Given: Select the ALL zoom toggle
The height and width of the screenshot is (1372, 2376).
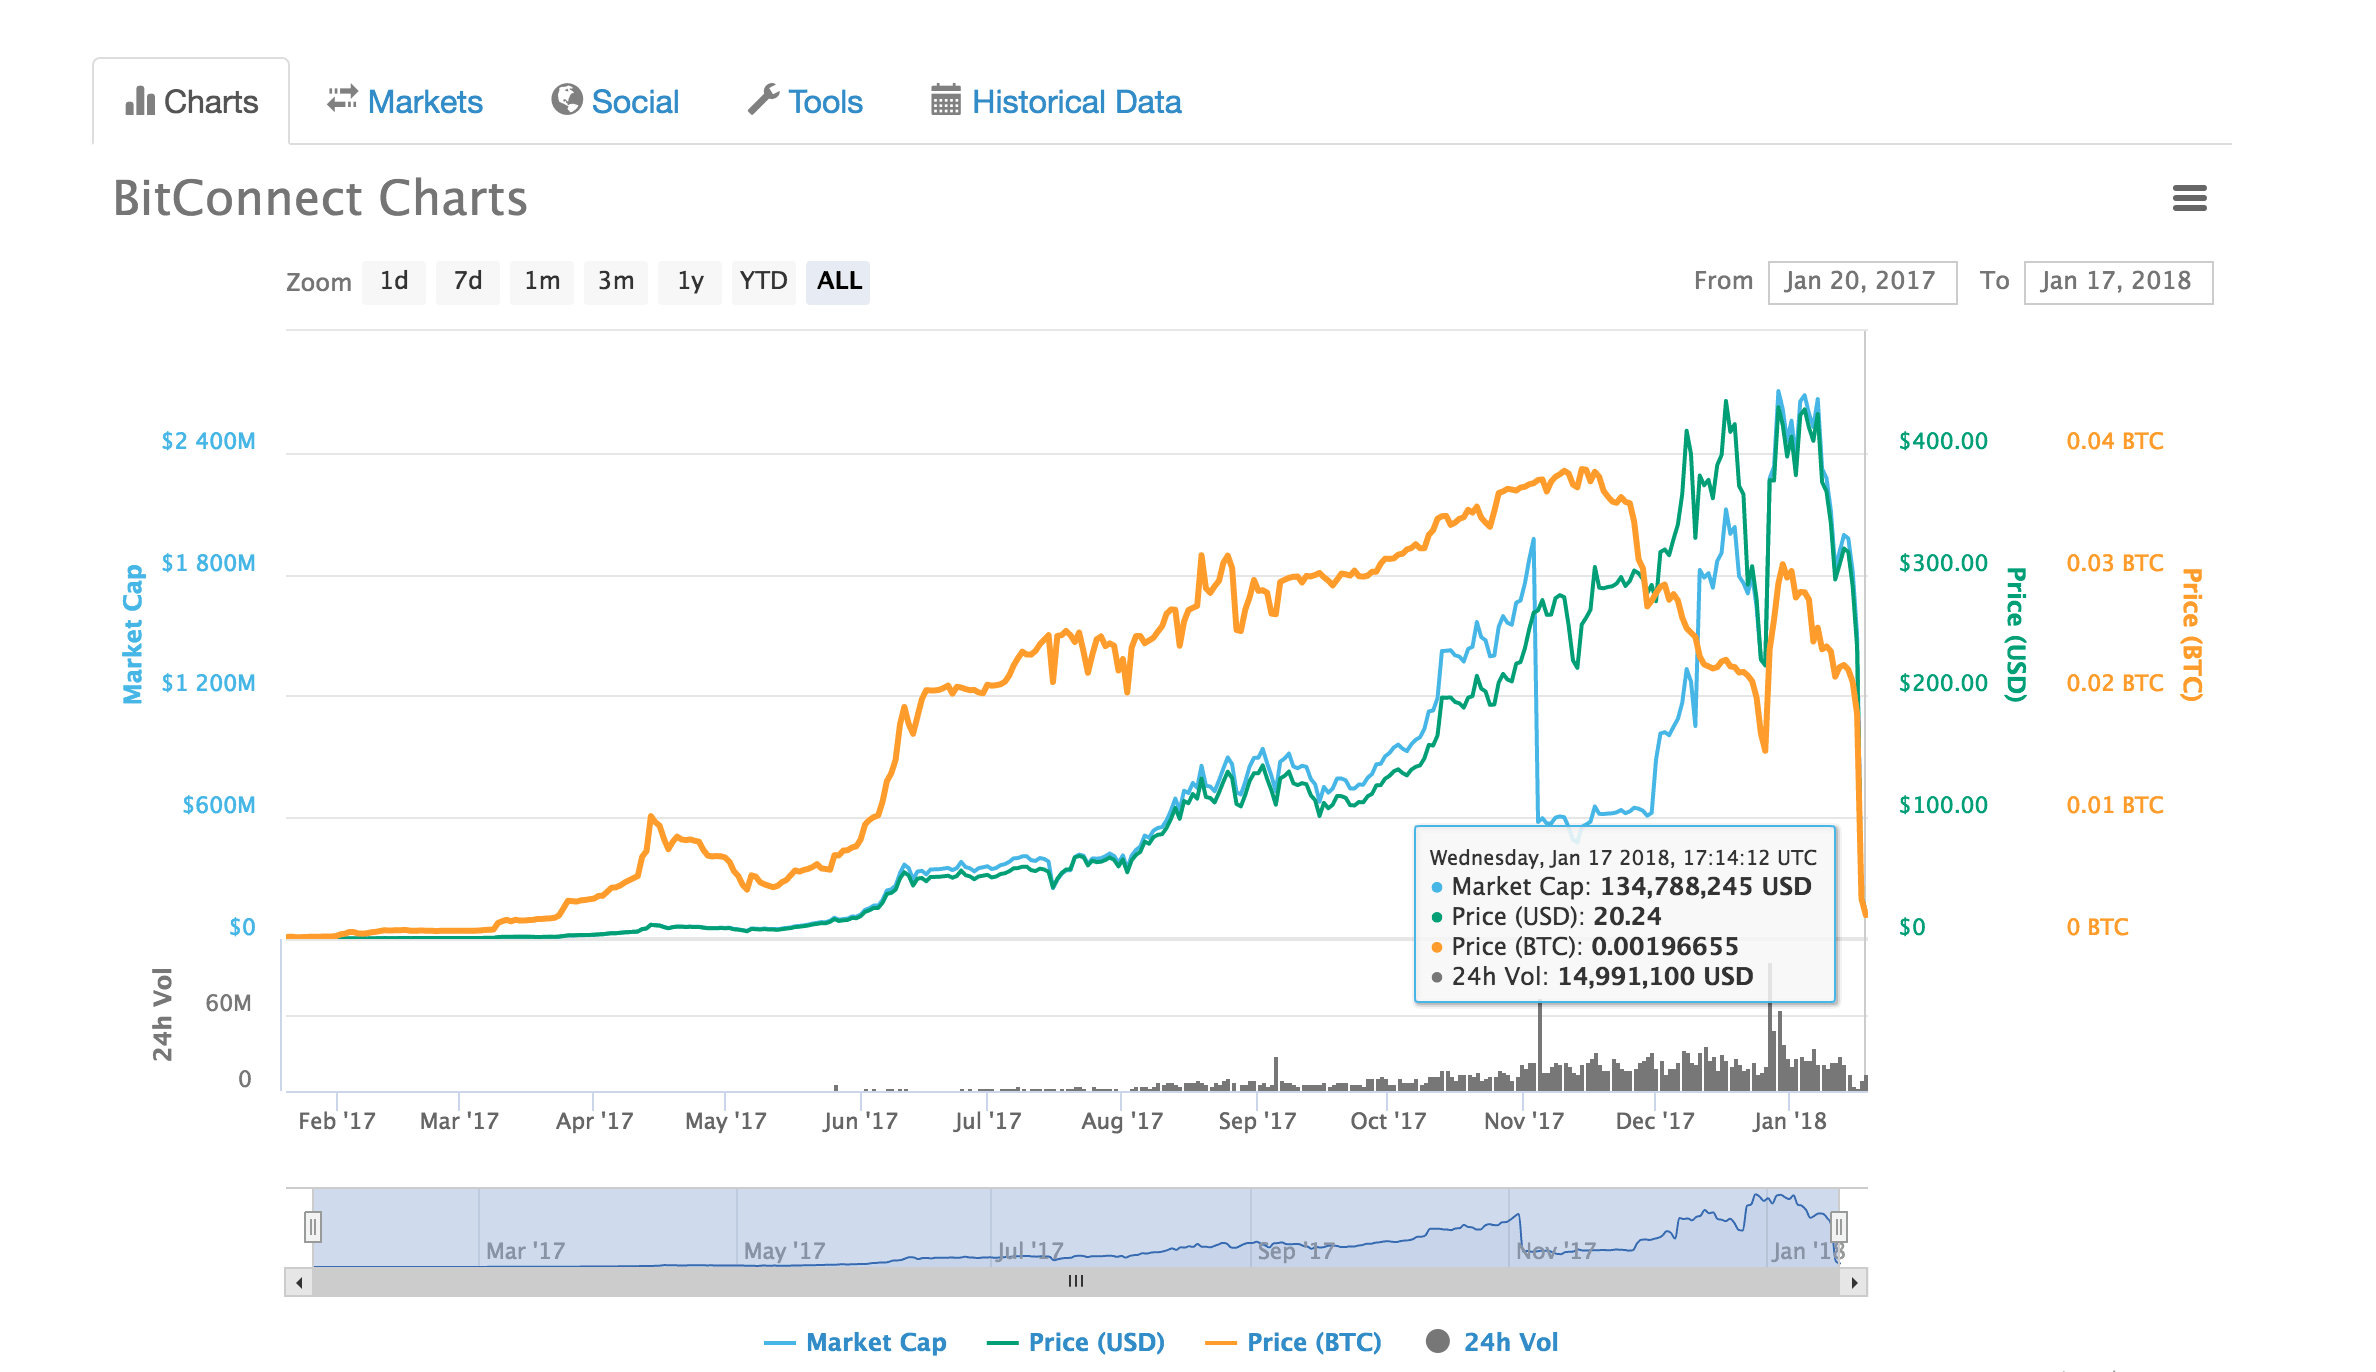Looking at the screenshot, I should pos(839,281).
